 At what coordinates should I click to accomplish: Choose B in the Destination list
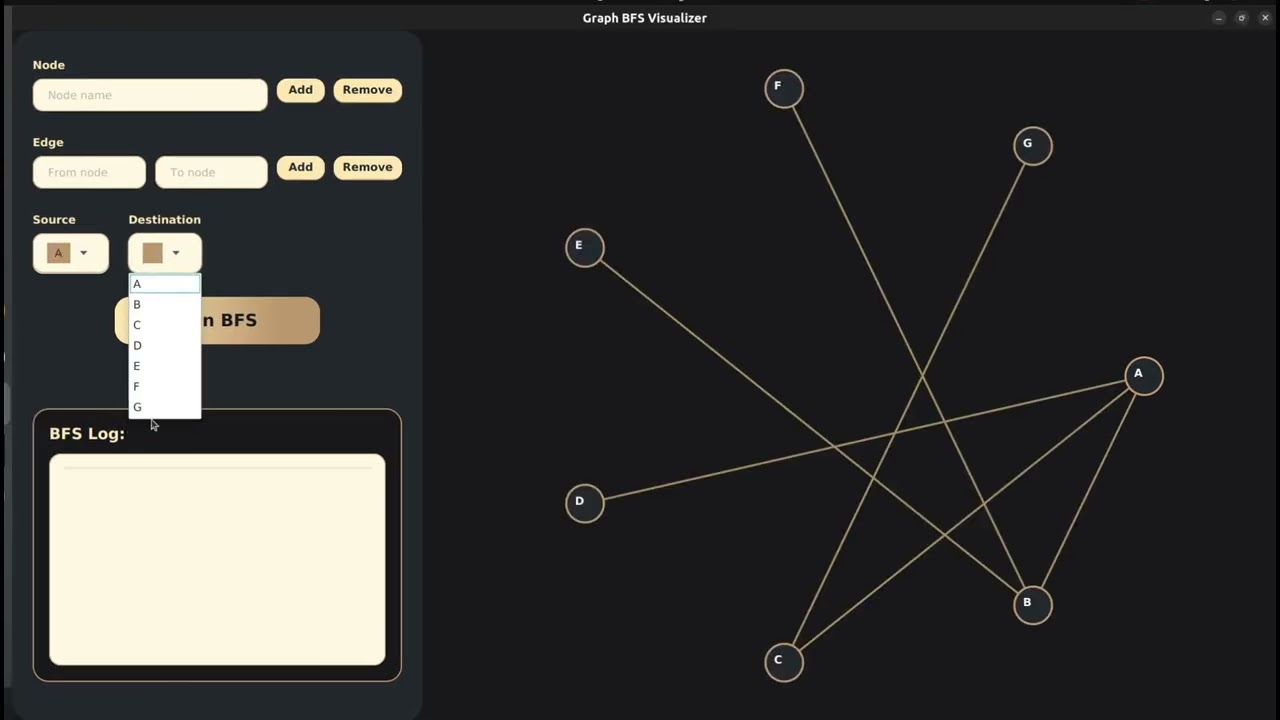164,304
